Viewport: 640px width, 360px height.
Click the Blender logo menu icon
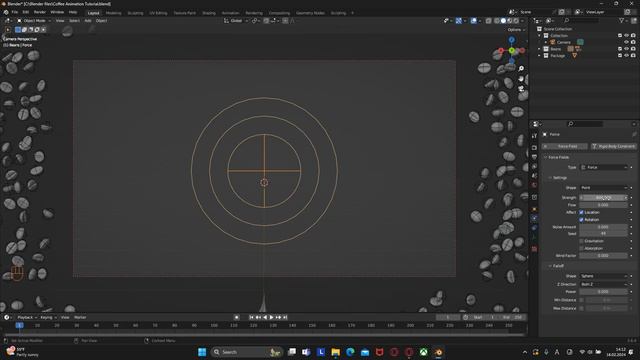coord(6,13)
